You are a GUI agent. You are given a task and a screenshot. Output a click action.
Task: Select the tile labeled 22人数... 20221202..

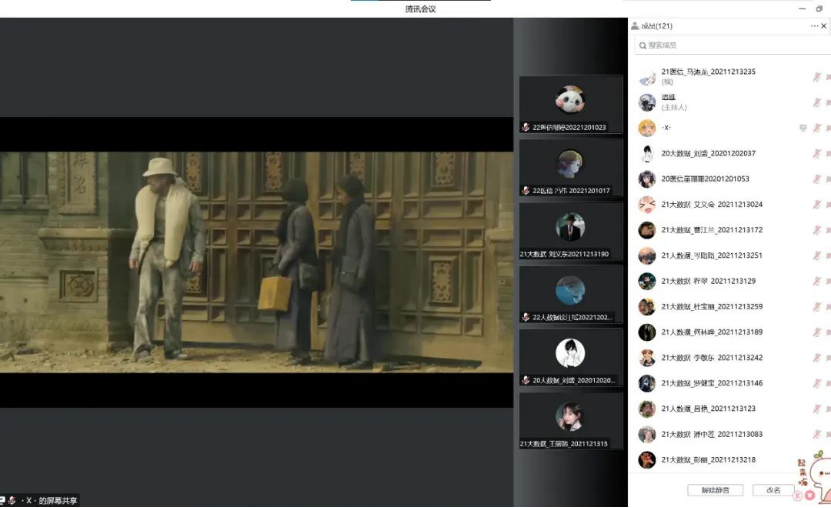click(x=571, y=294)
